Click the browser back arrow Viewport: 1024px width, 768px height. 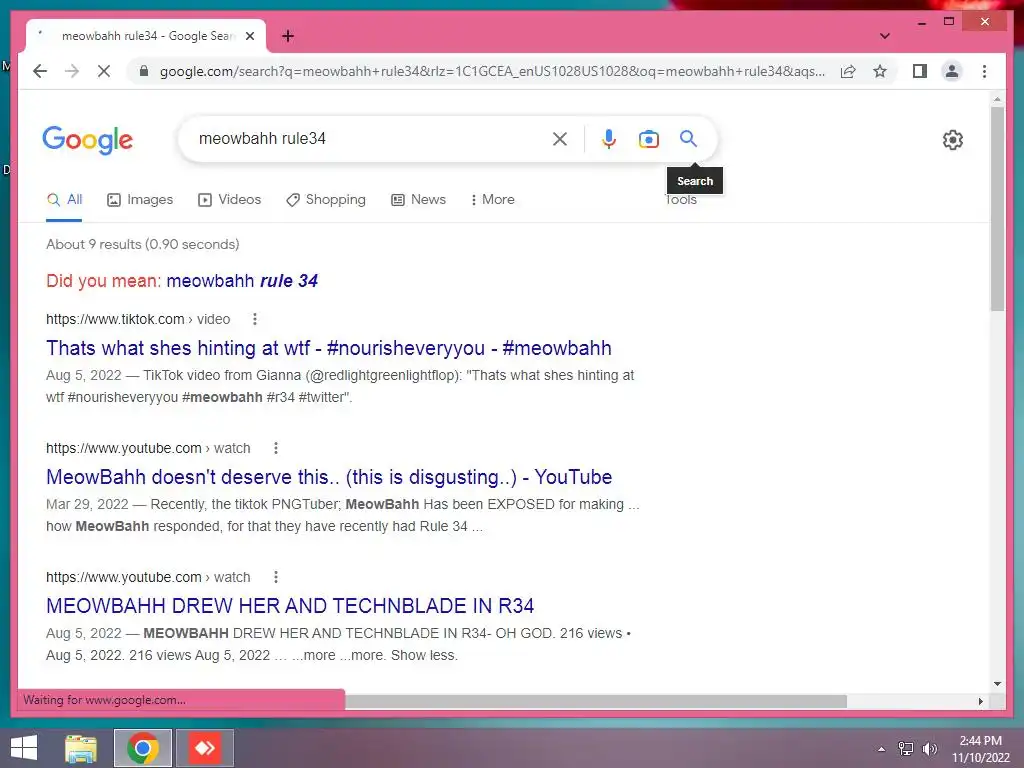[x=40, y=71]
